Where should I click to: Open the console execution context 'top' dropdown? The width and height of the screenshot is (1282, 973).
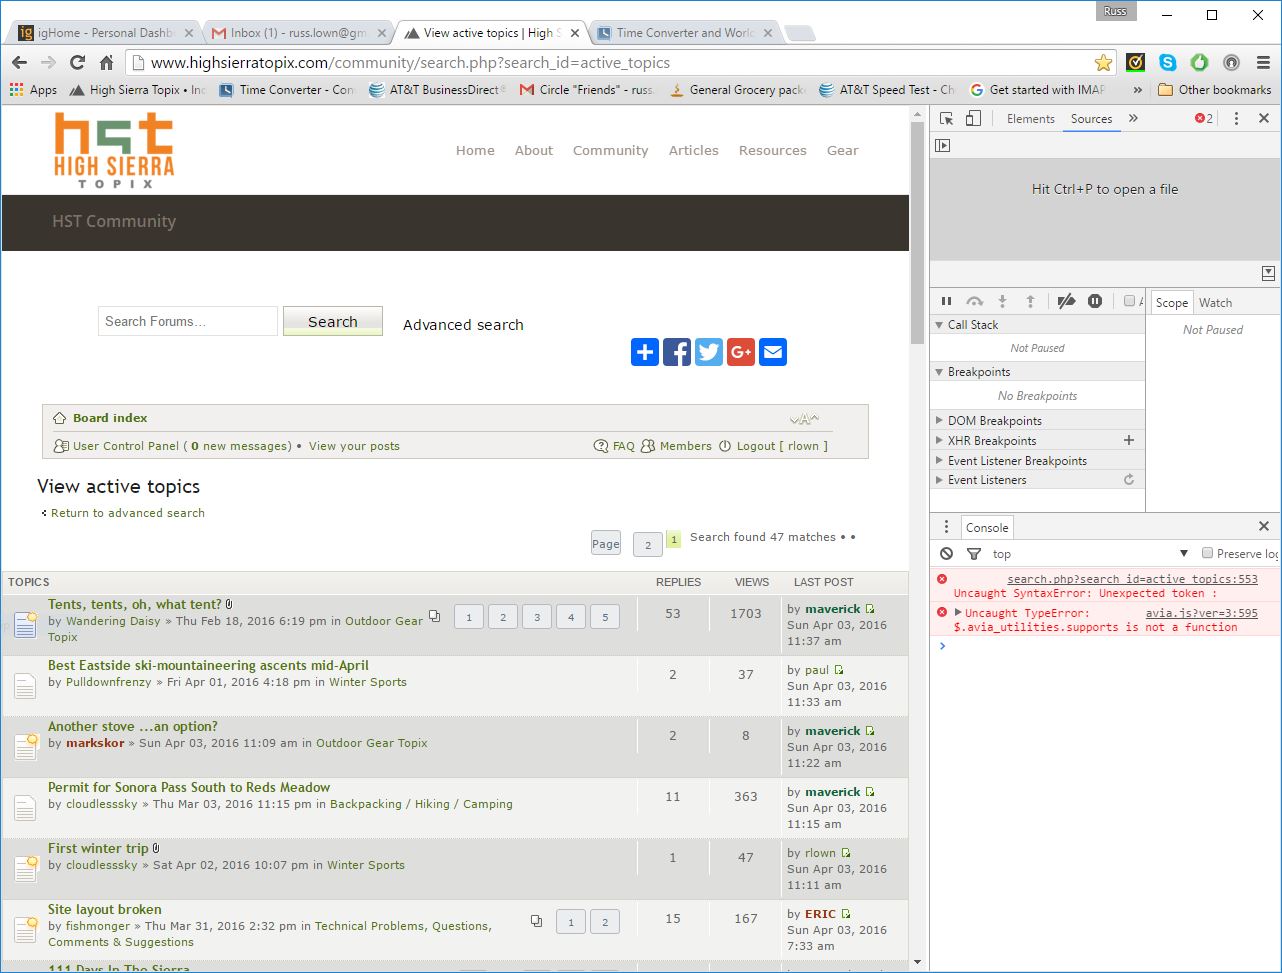[1090, 553]
